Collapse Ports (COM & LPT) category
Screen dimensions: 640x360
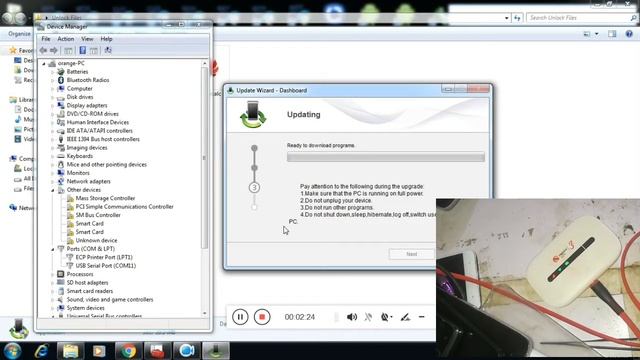[x=53, y=249]
